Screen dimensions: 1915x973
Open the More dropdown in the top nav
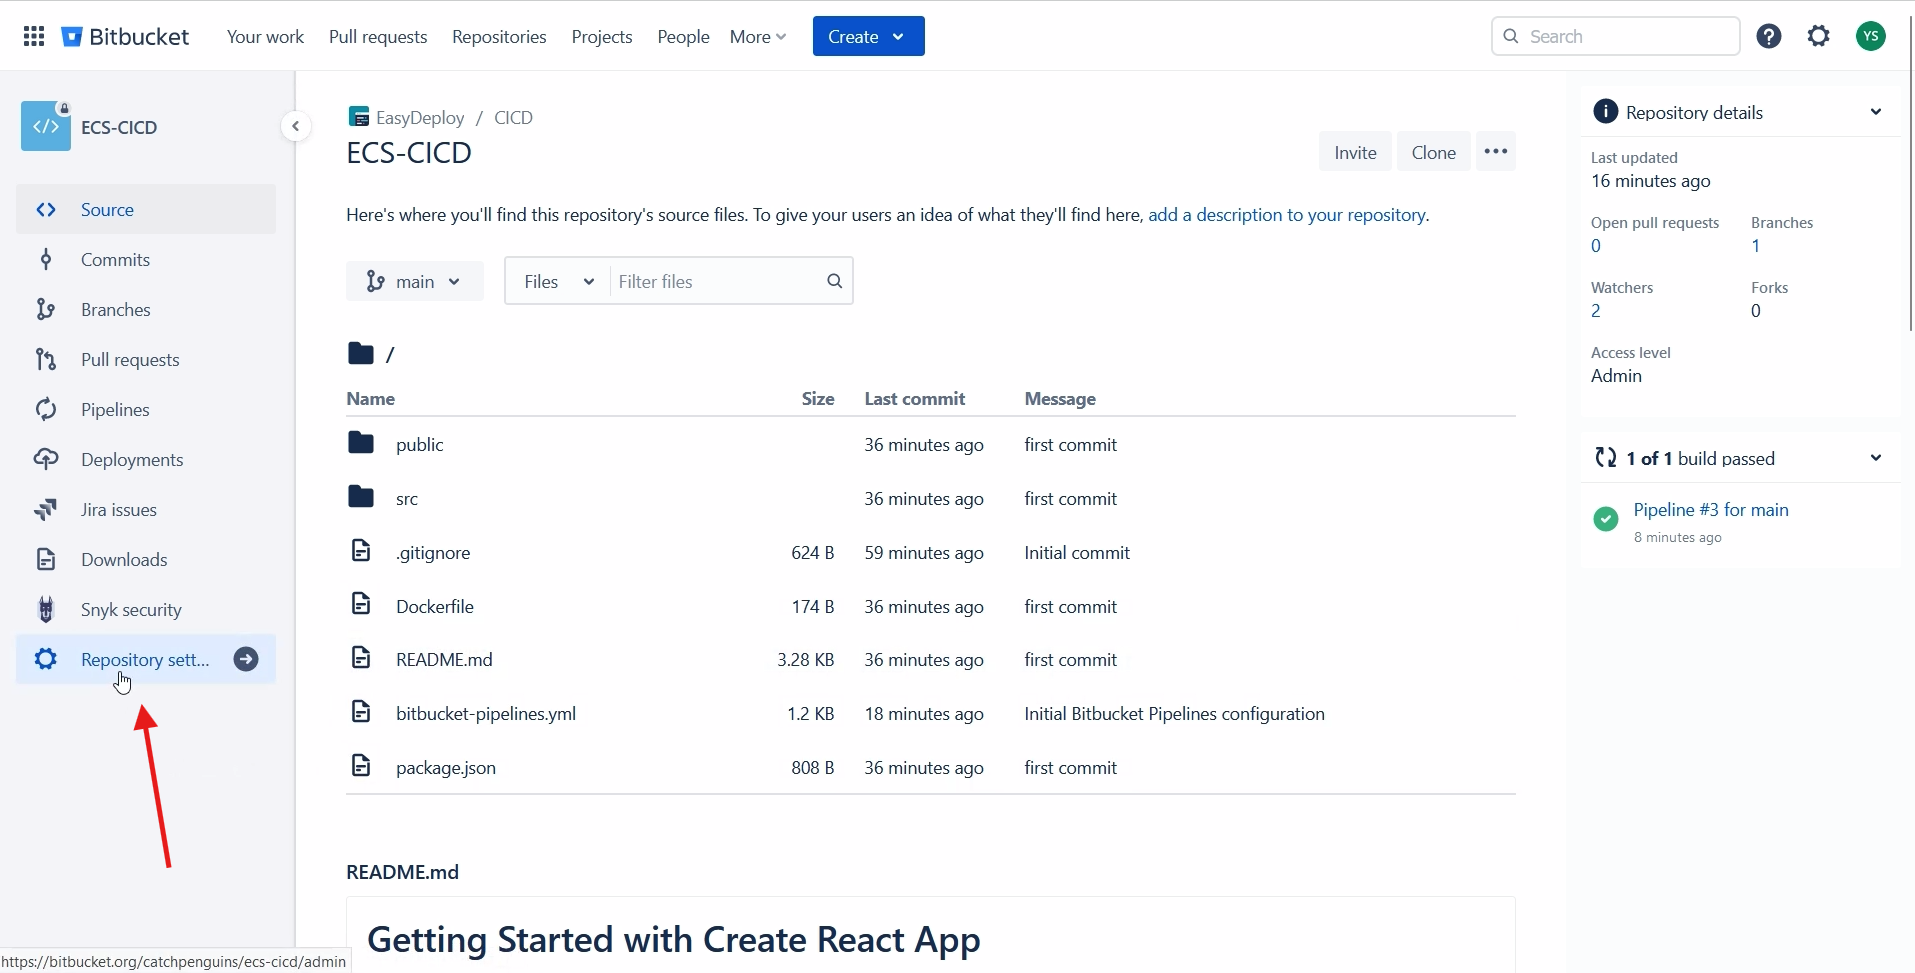coord(758,37)
